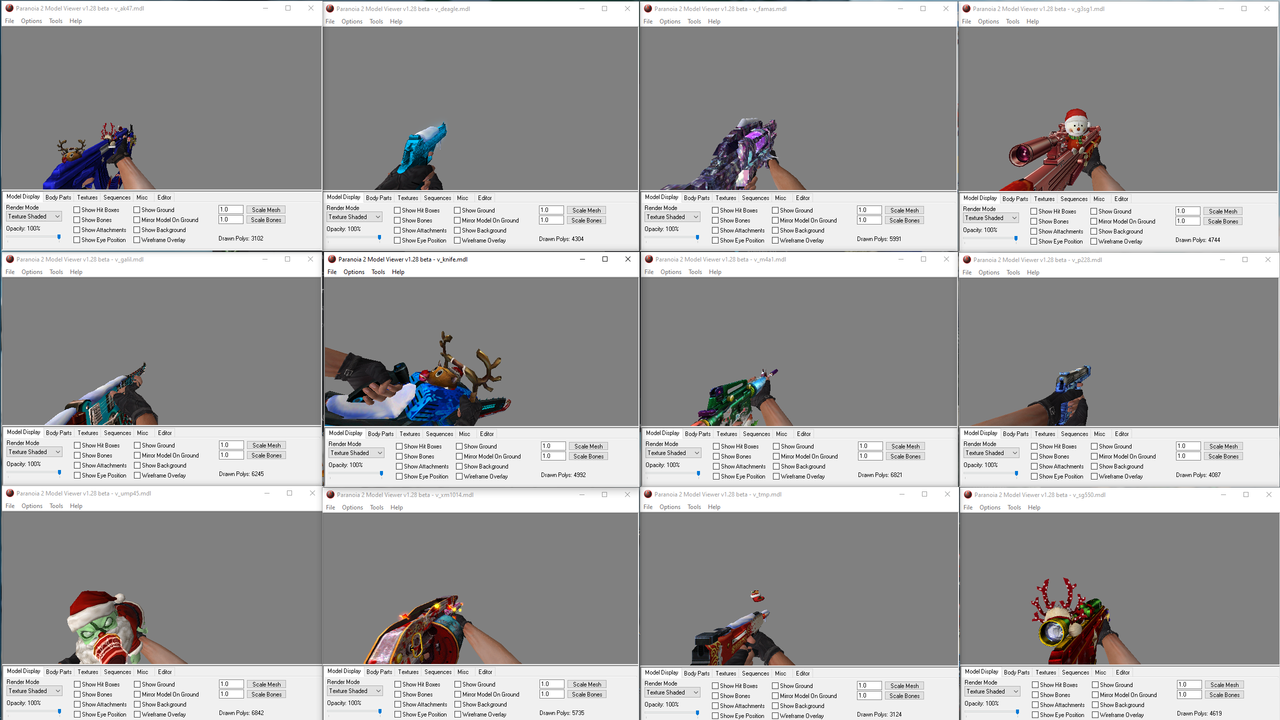Open the Options menu in v_knife.mdl window
This screenshot has width=1280, height=720.
click(354, 272)
